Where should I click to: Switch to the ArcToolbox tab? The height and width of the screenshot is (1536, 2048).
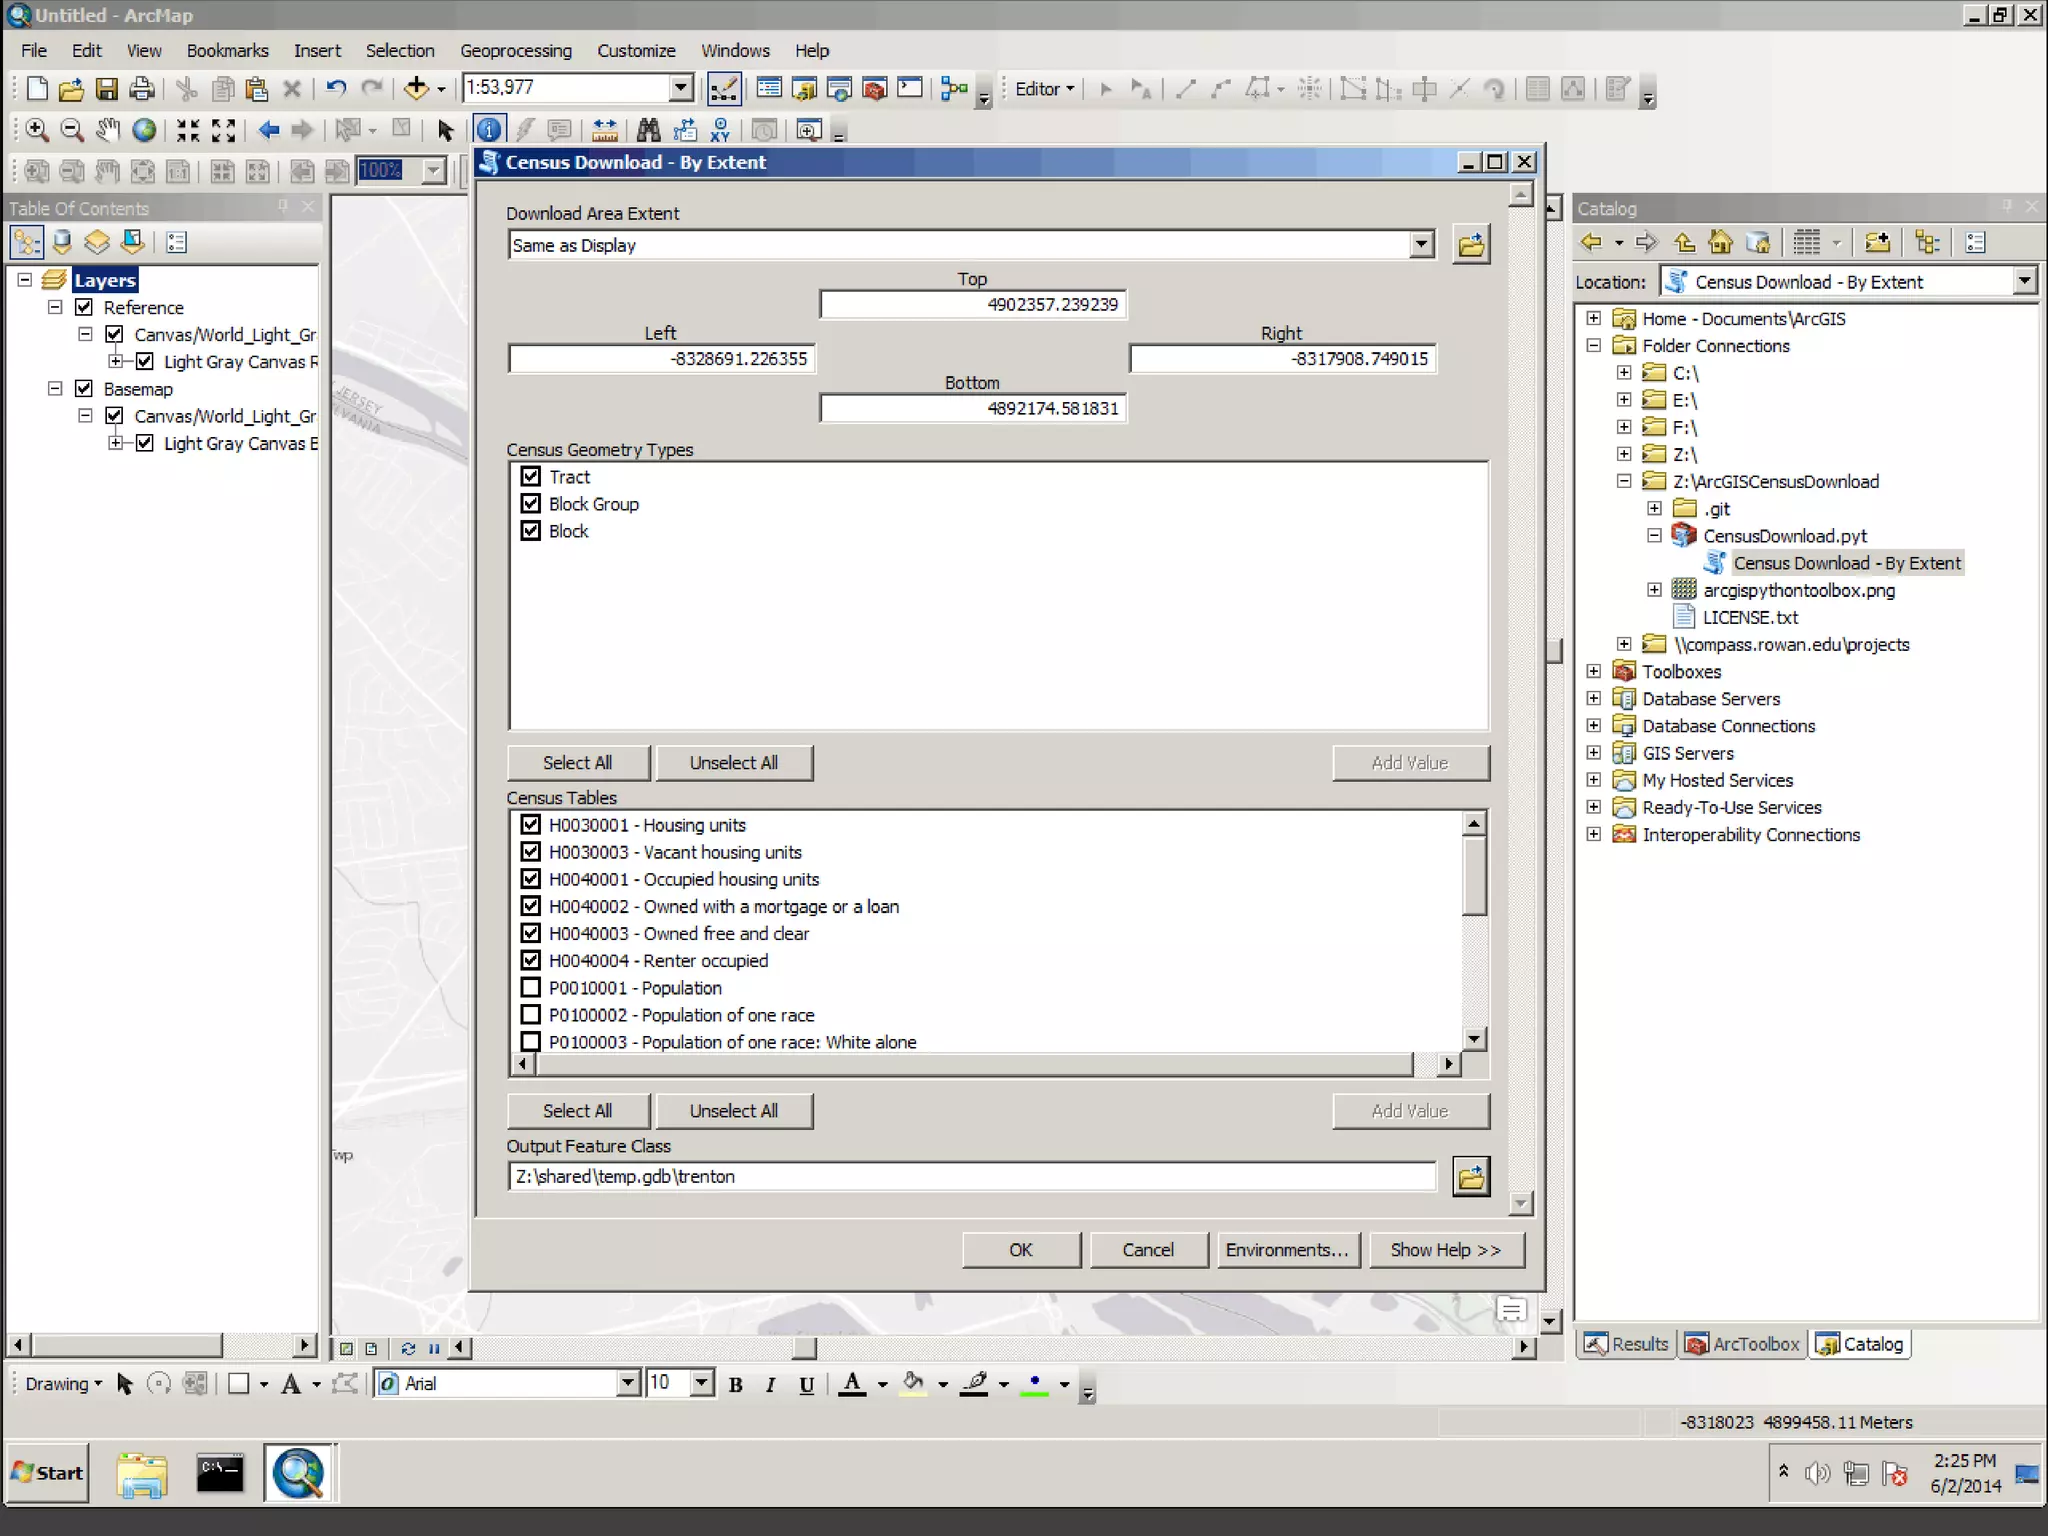click(x=1742, y=1344)
